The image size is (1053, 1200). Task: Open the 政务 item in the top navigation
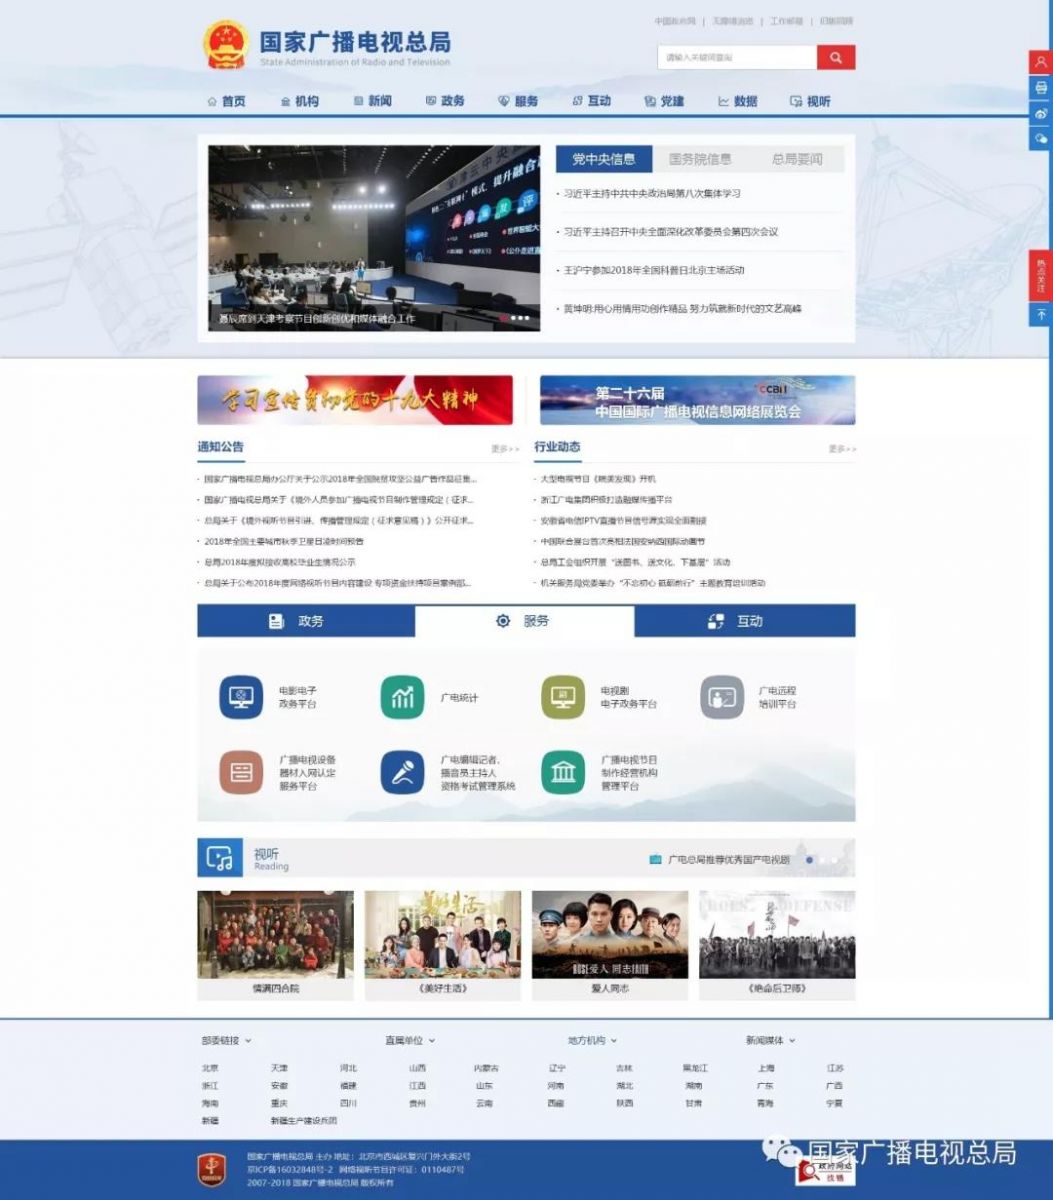point(446,101)
